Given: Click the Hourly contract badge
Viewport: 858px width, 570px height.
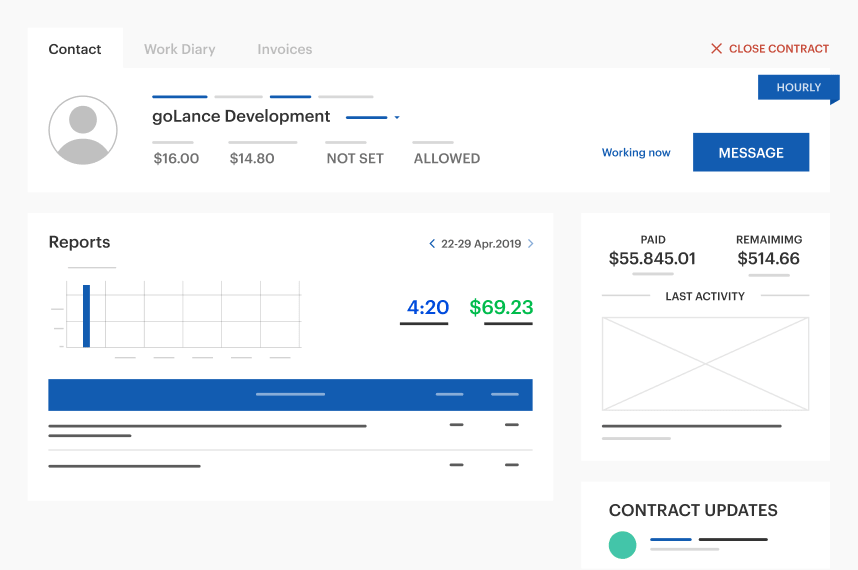Looking at the screenshot, I should [x=798, y=88].
